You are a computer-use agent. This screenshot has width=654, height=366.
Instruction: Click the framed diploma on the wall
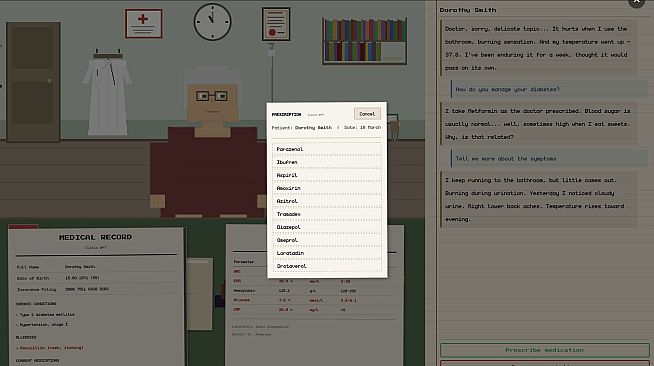pyautogui.click(x=276, y=24)
